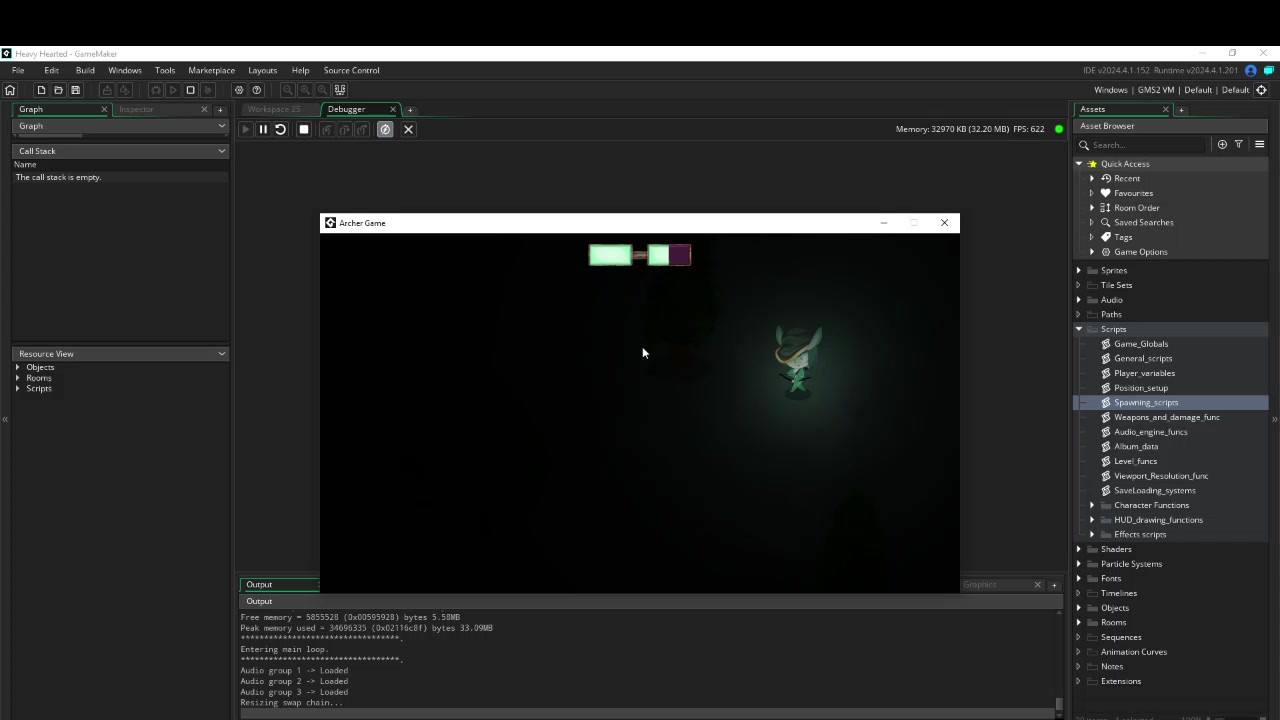The image size is (1280, 720).
Task: Open the Asset Browser hamburger menu
Action: (x=1259, y=144)
